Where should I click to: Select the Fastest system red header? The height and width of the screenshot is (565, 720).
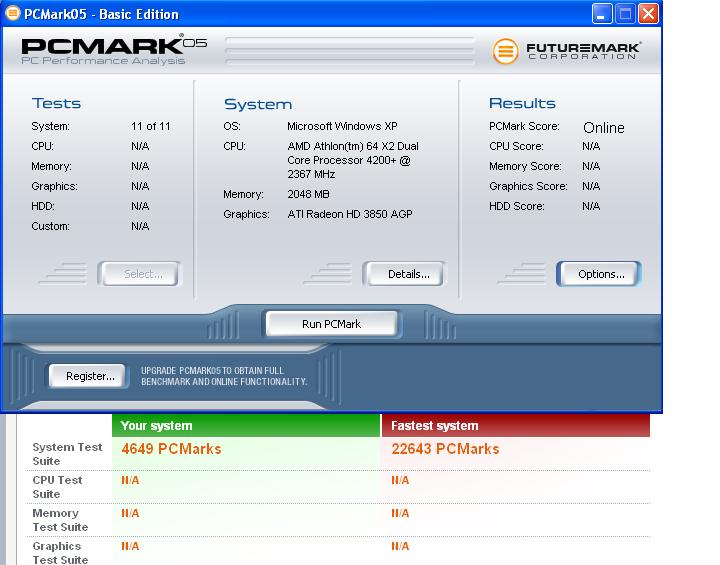516,425
